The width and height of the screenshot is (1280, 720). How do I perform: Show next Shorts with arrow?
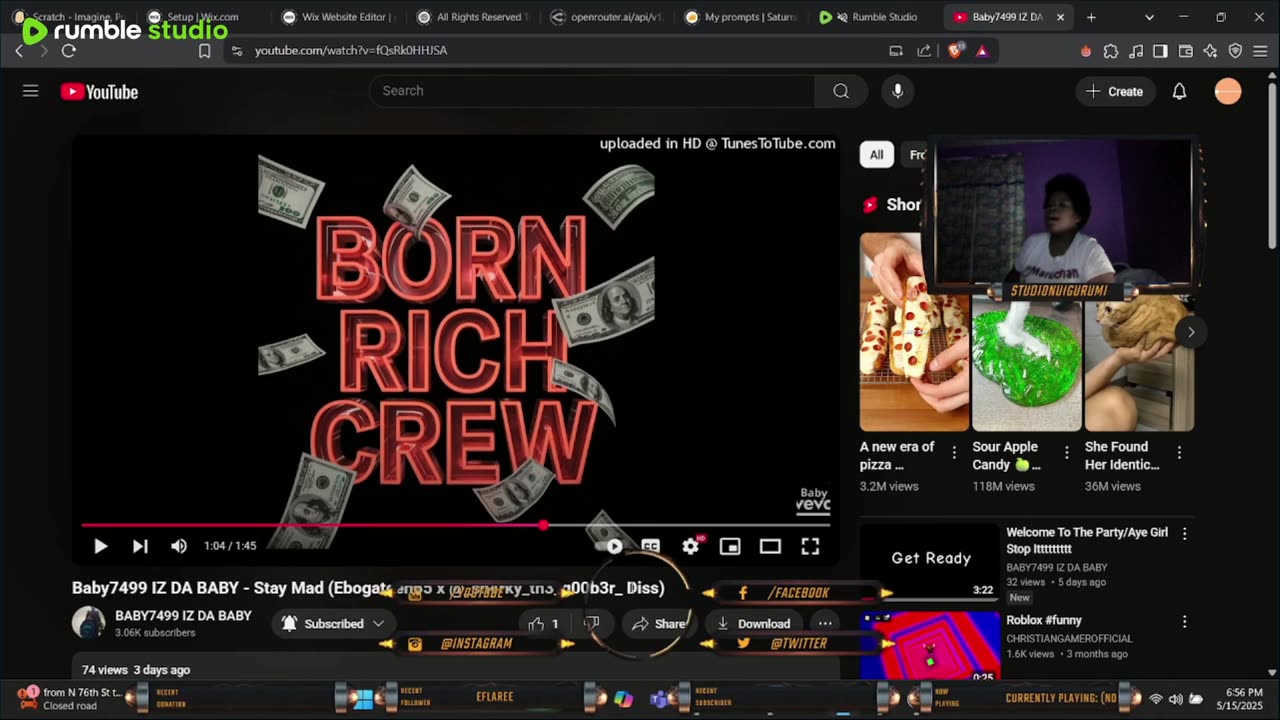pyautogui.click(x=1190, y=332)
